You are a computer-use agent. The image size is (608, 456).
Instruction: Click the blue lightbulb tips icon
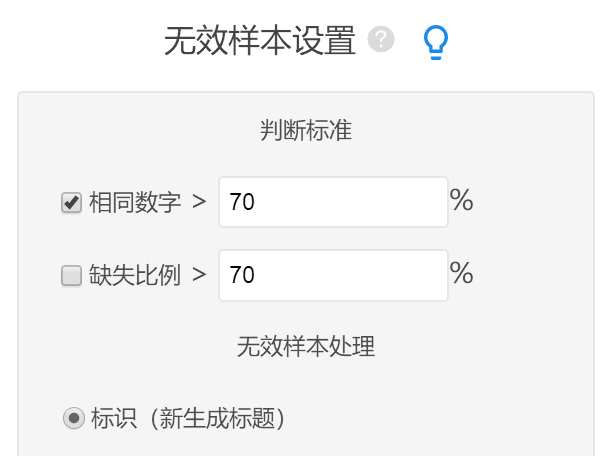pyautogui.click(x=436, y=42)
